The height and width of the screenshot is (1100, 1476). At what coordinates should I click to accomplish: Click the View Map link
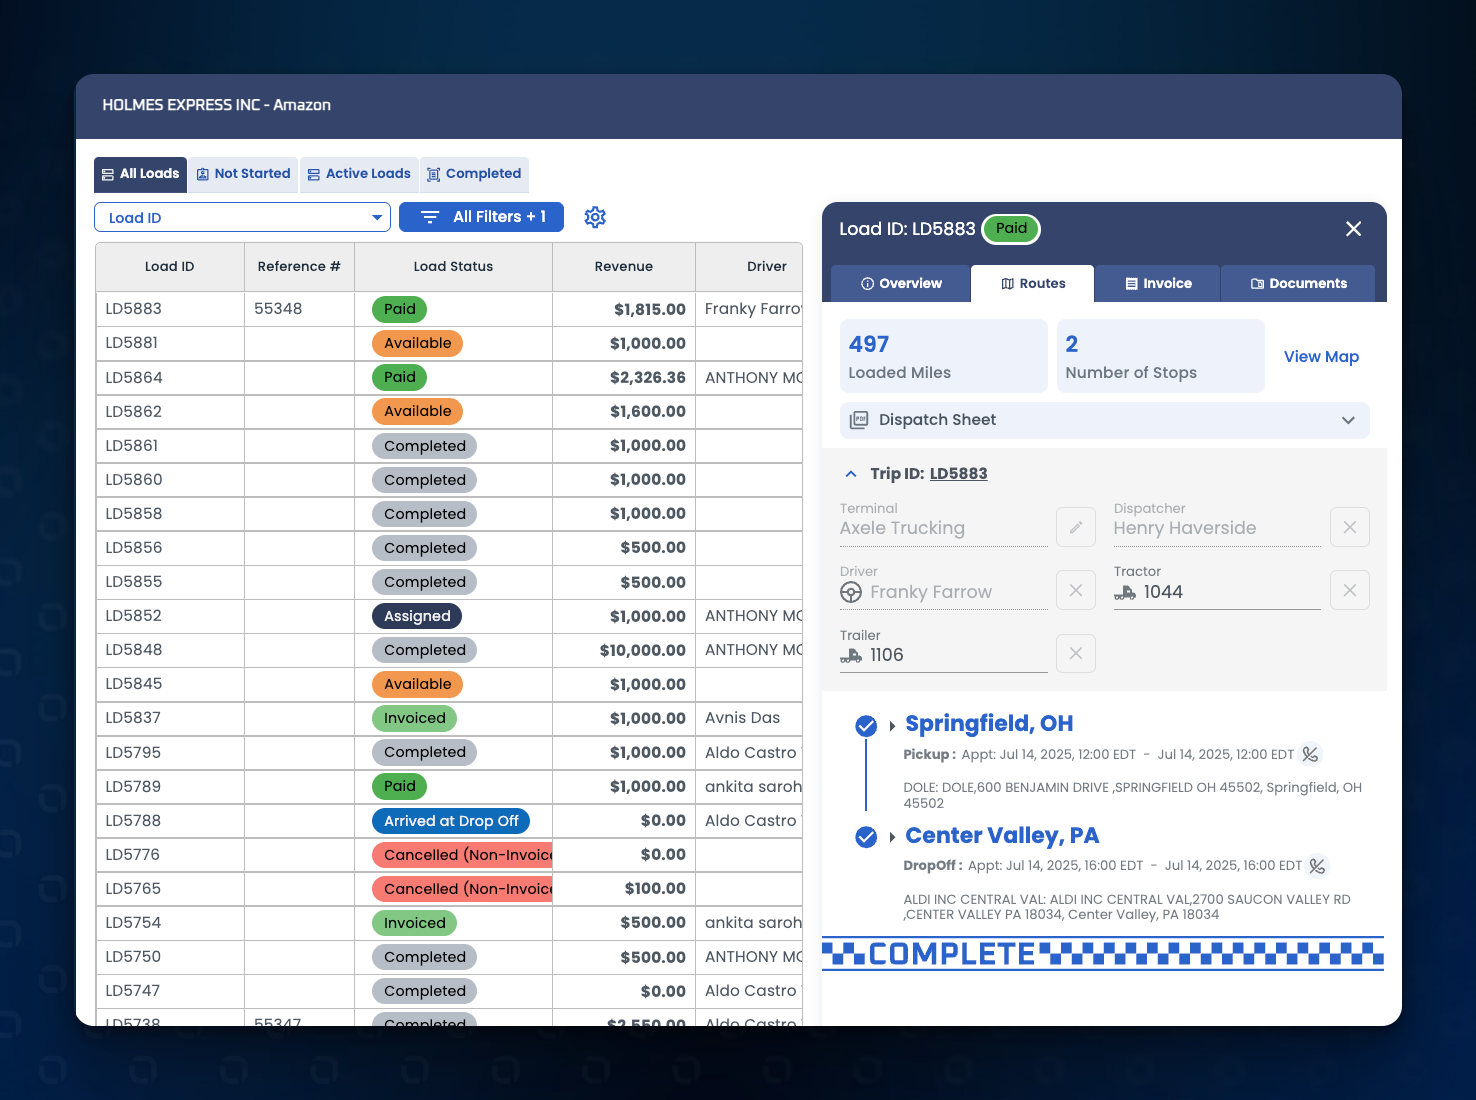click(1321, 357)
